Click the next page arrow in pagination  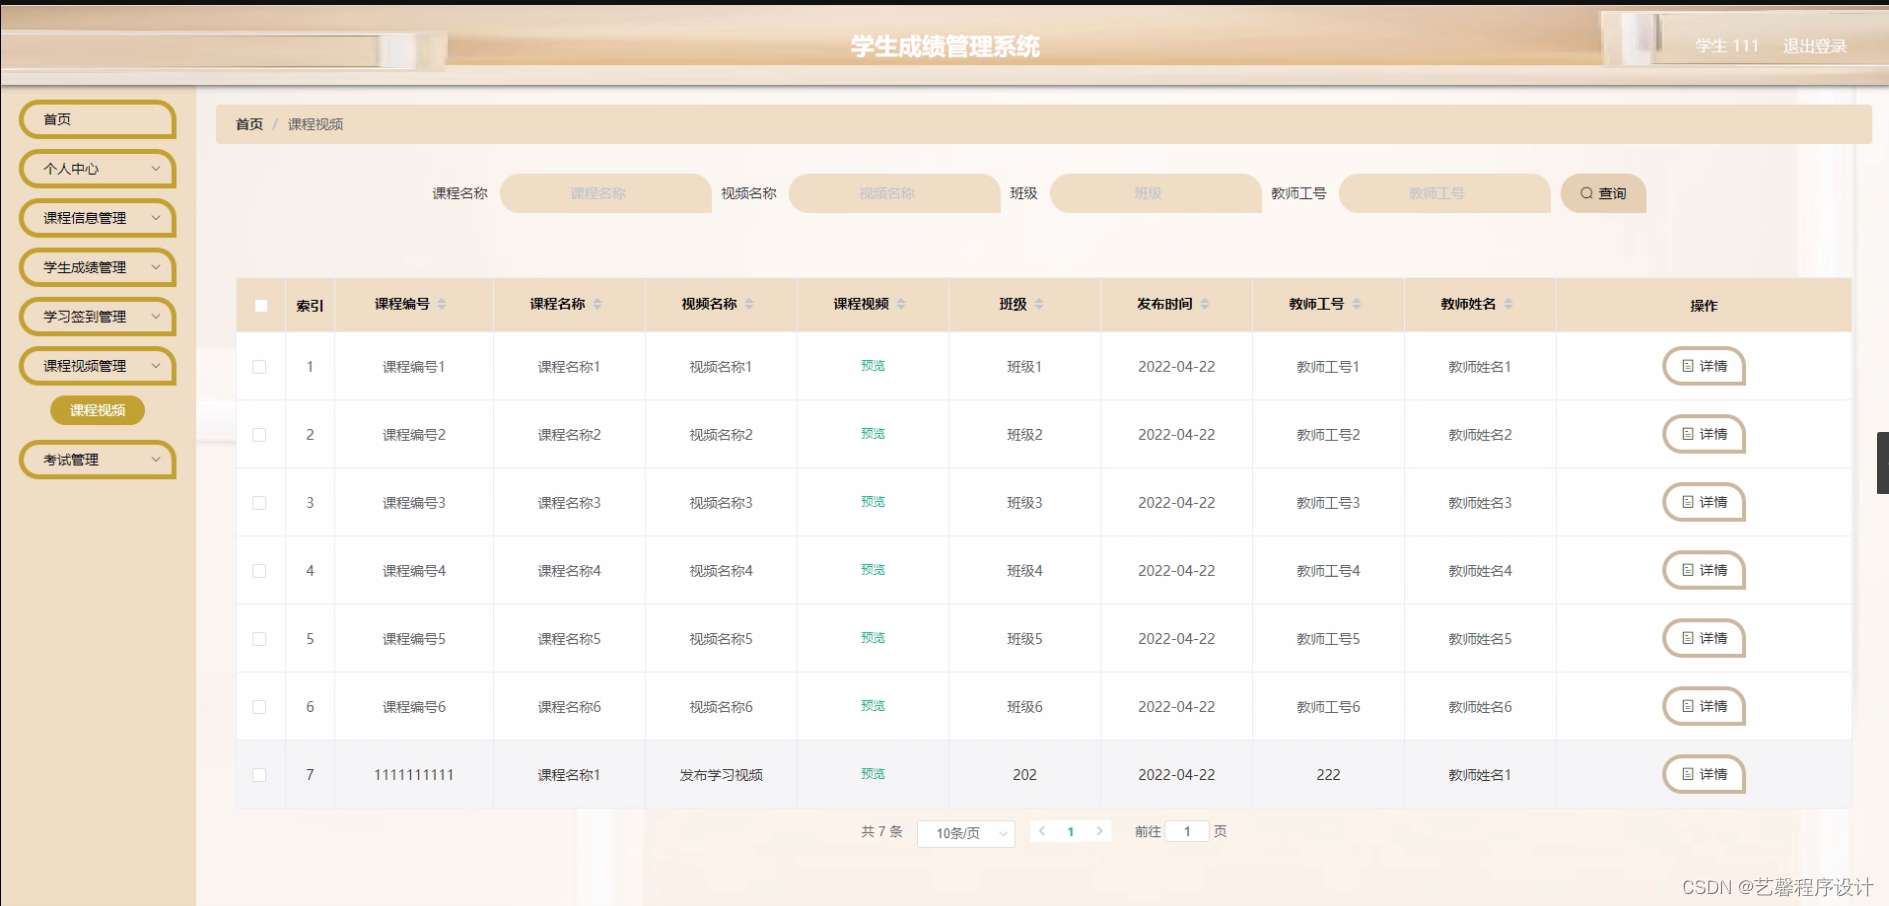(x=1100, y=831)
